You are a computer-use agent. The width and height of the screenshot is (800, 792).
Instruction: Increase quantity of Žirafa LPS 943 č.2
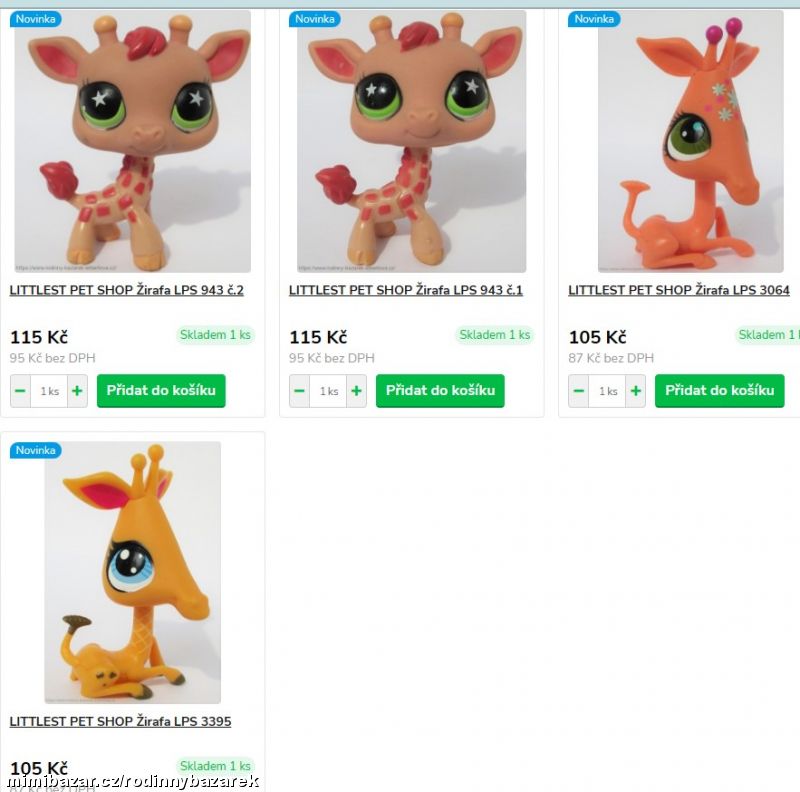(77, 391)
